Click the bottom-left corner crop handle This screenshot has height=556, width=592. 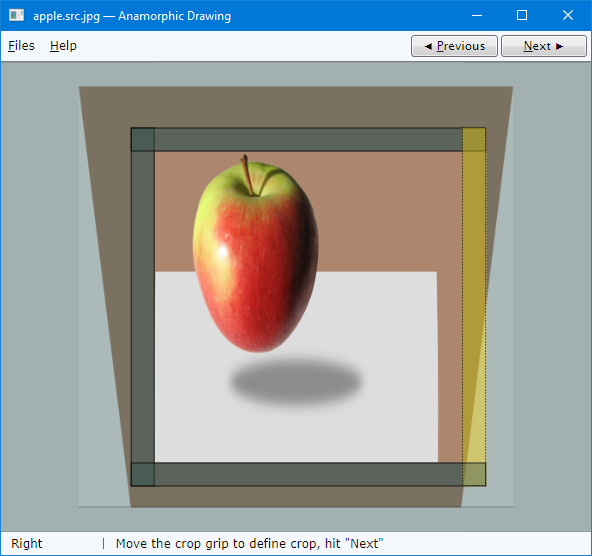[143, 474]
